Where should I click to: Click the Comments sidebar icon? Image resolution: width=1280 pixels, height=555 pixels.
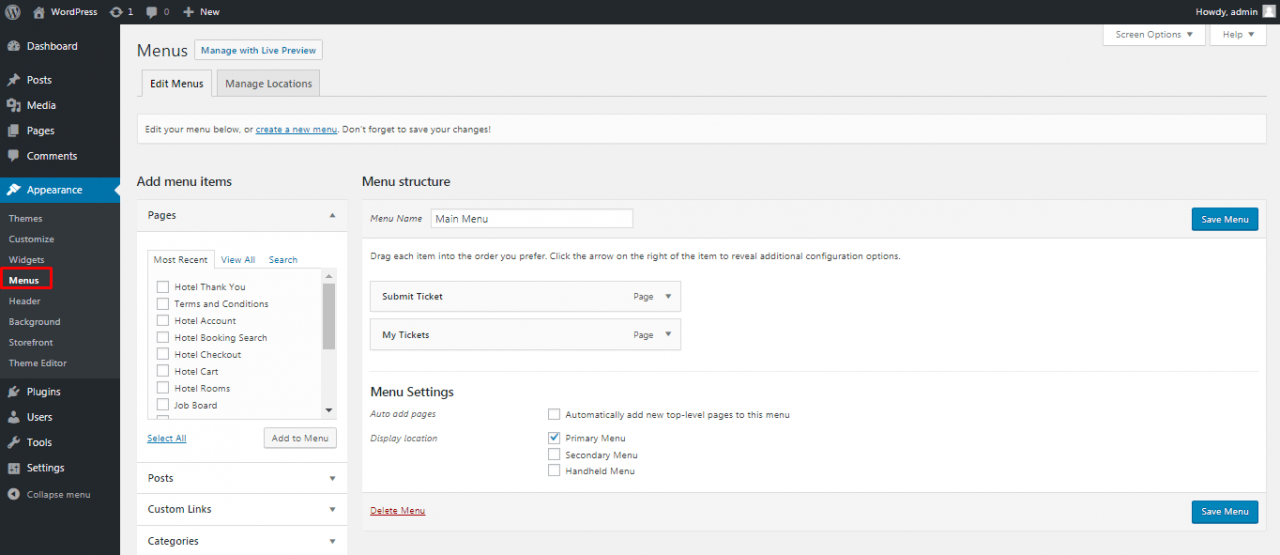click(x=13, y=156)
